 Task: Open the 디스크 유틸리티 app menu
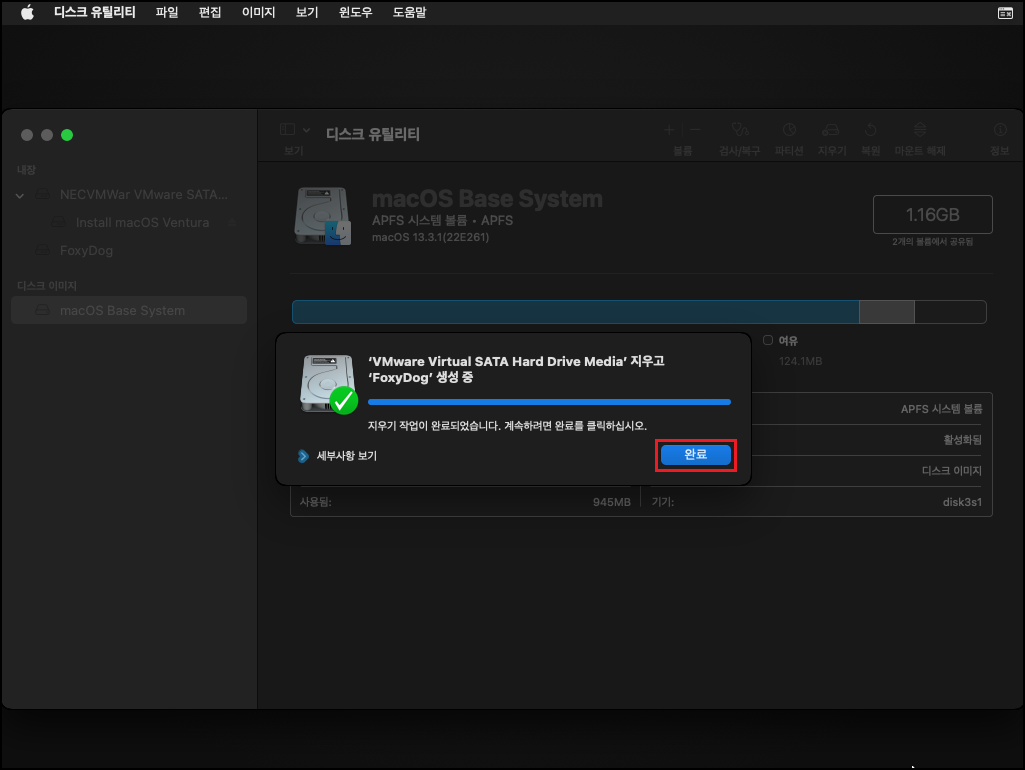[x=95, y=12]
